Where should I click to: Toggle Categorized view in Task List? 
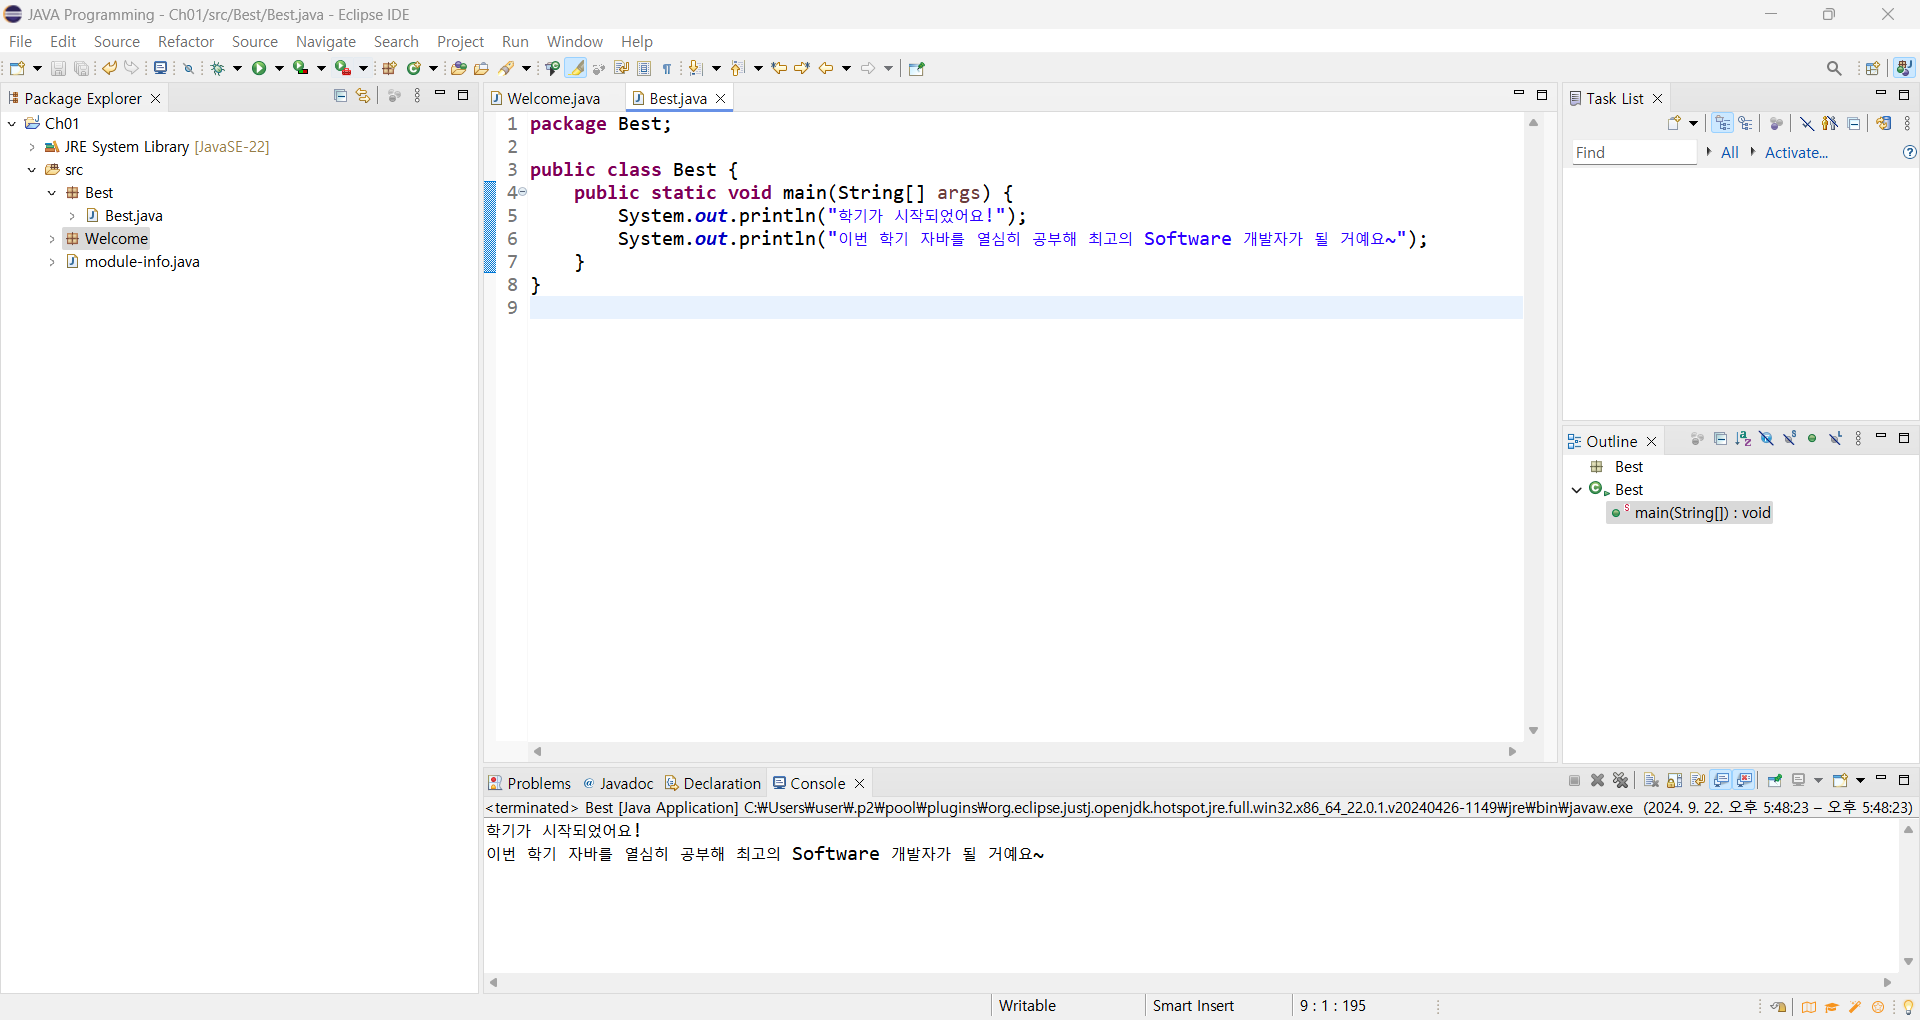point(1722,123)
